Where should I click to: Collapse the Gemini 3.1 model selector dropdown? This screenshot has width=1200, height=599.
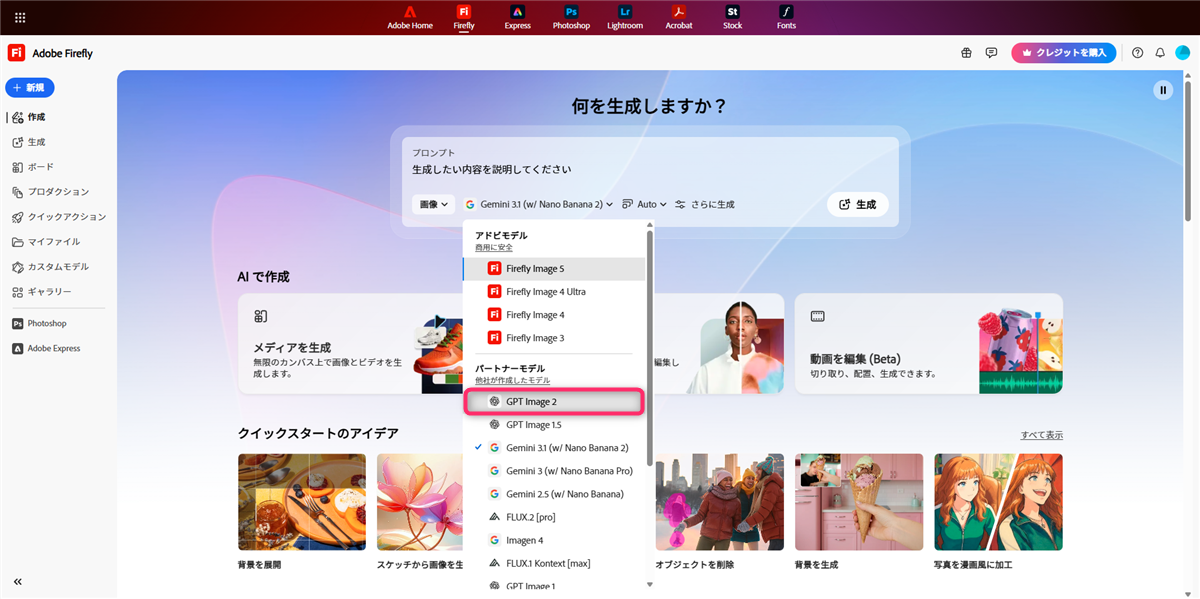[x=540, y=204]
